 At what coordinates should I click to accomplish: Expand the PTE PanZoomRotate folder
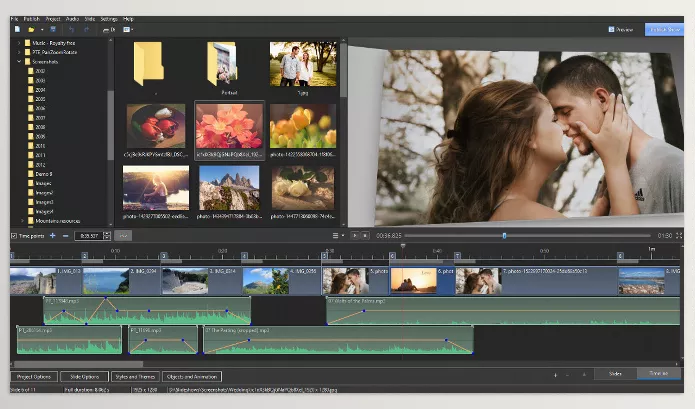[x=19, y=52]
